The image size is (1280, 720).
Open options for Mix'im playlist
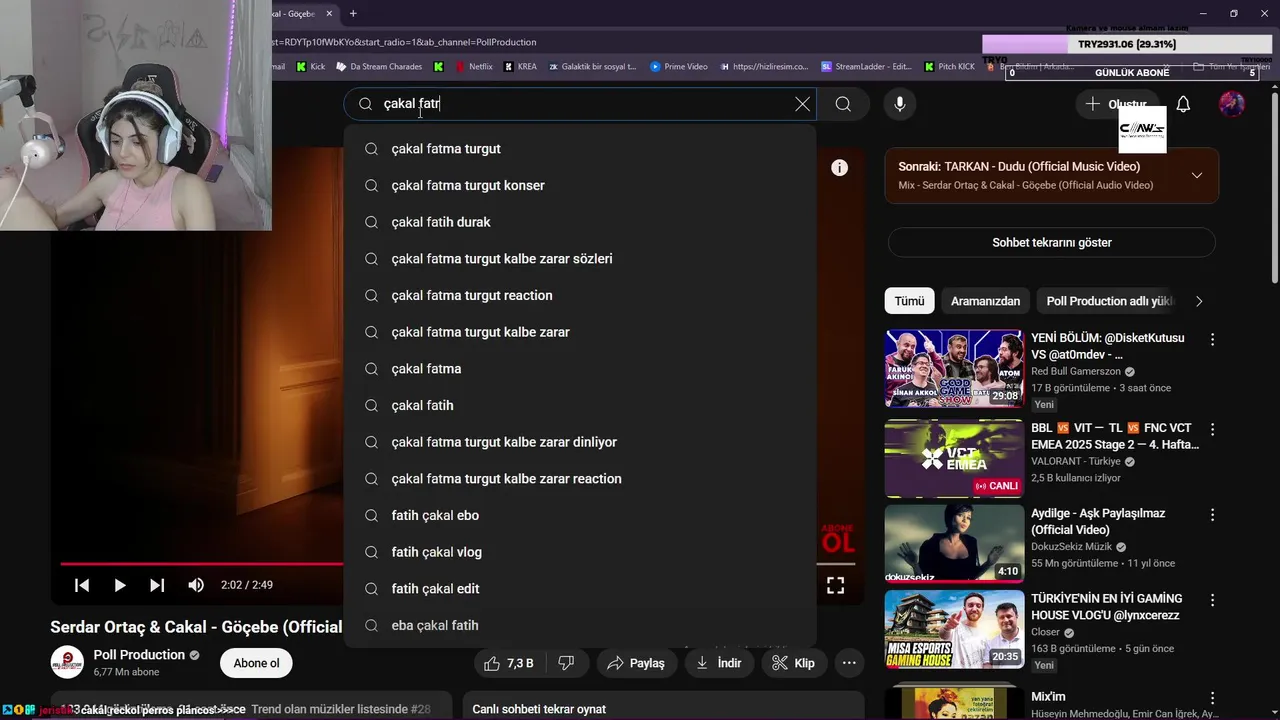coord(1212,698)
